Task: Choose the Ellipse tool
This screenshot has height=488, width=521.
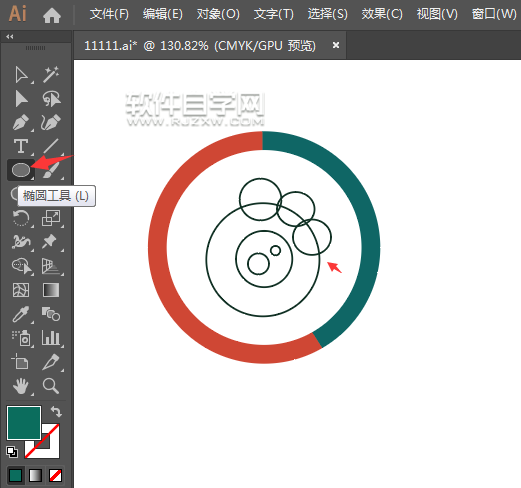Action: click(x=21, y=170)
